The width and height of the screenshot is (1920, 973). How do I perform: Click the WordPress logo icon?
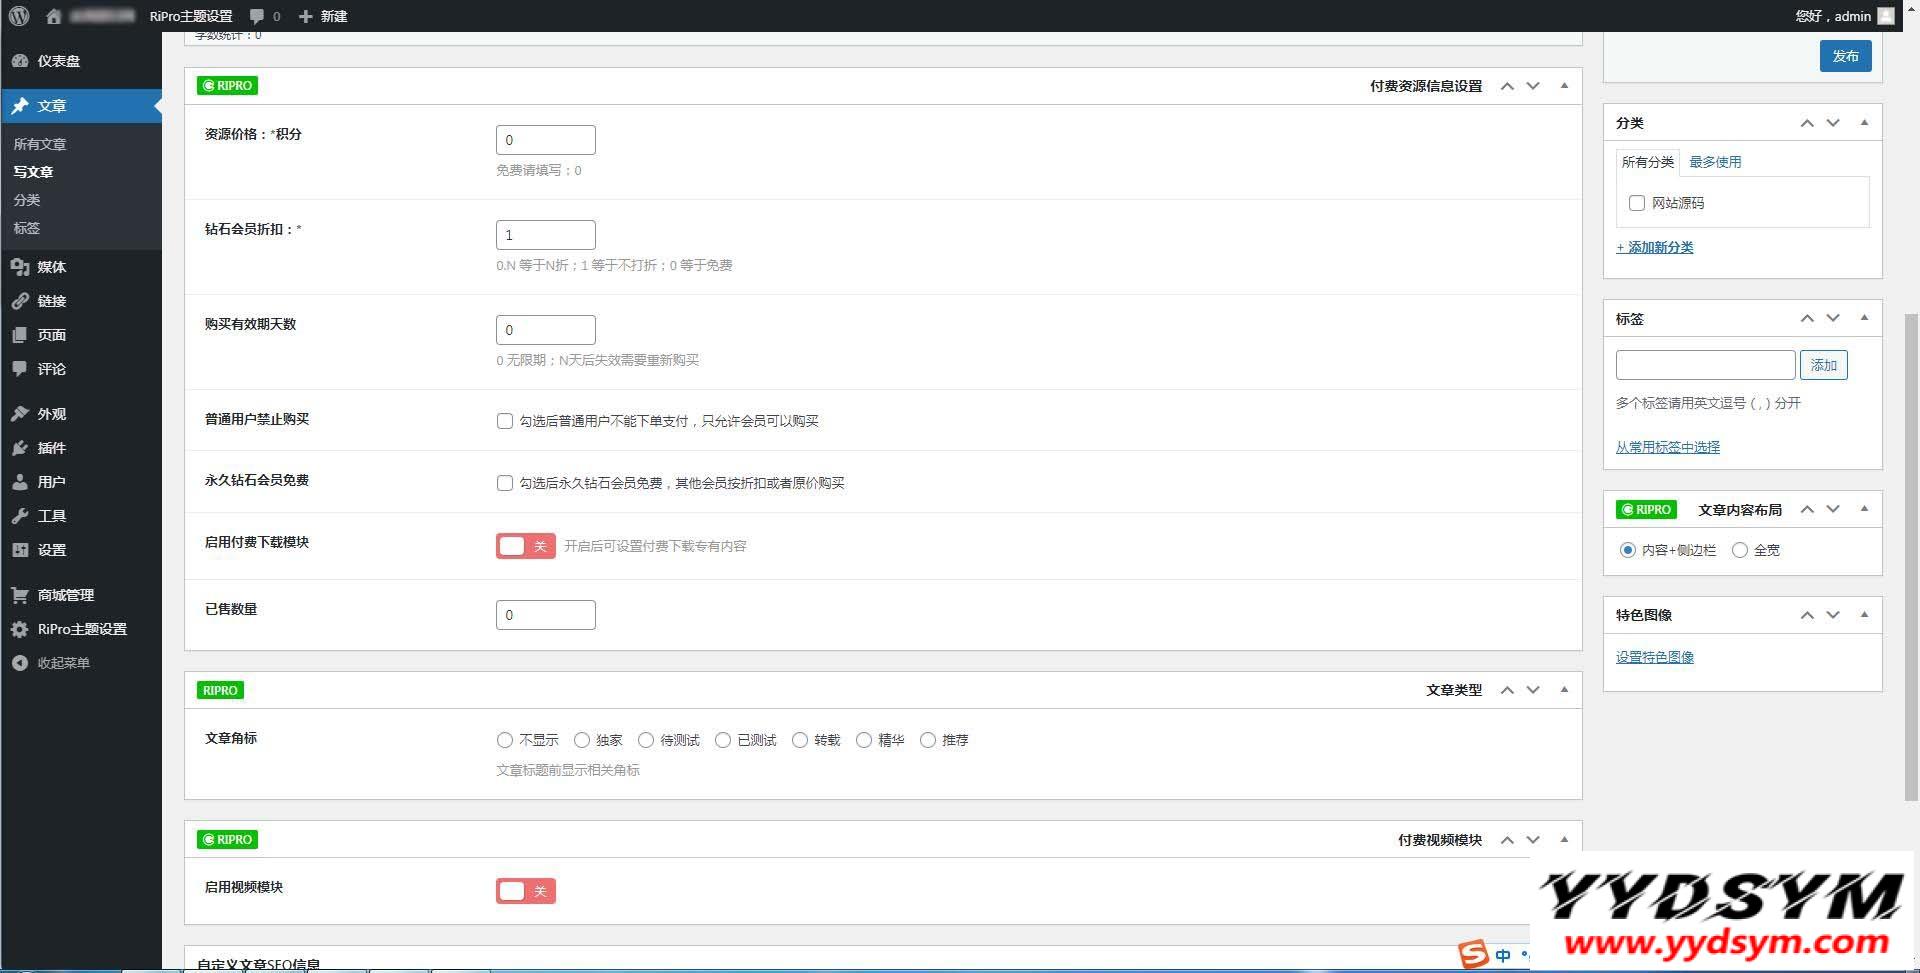click(19, 16)
